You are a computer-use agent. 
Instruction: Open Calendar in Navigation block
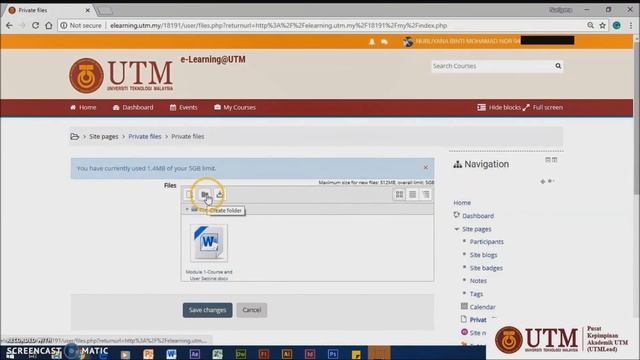coord(482,307)
